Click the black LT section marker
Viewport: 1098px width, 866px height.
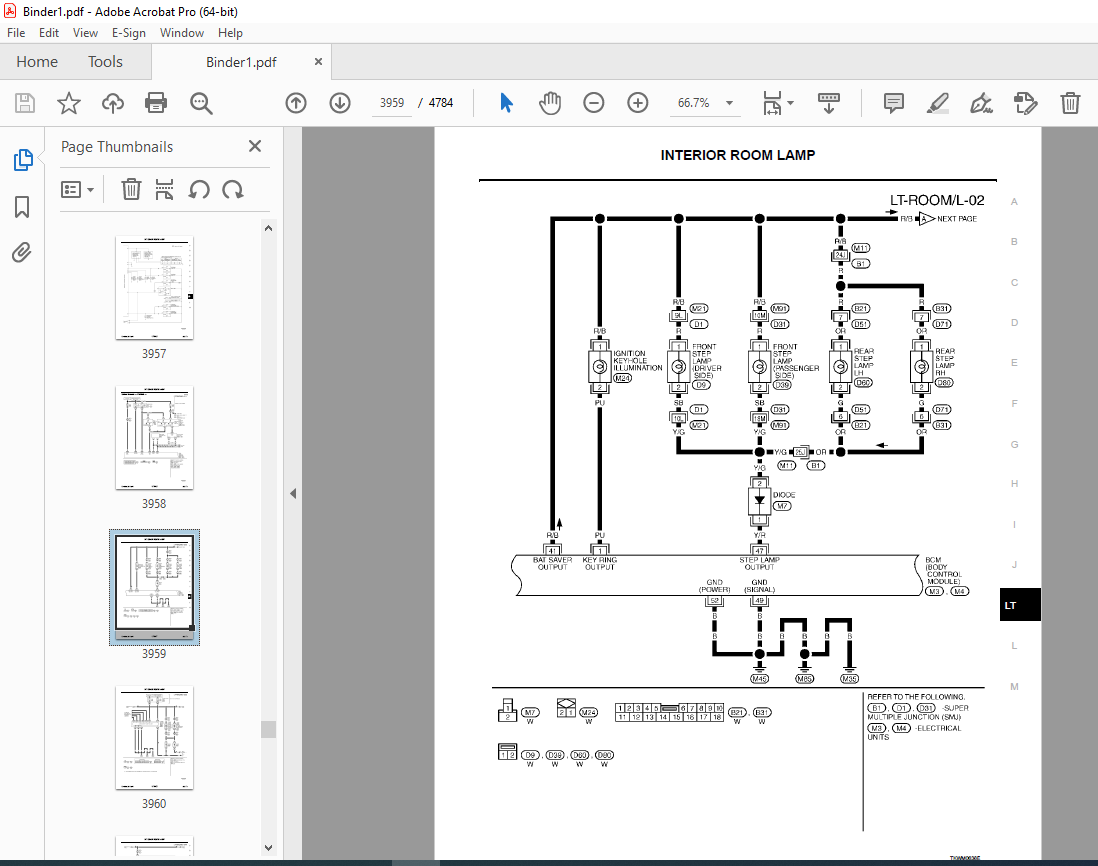pos(1020,605)
